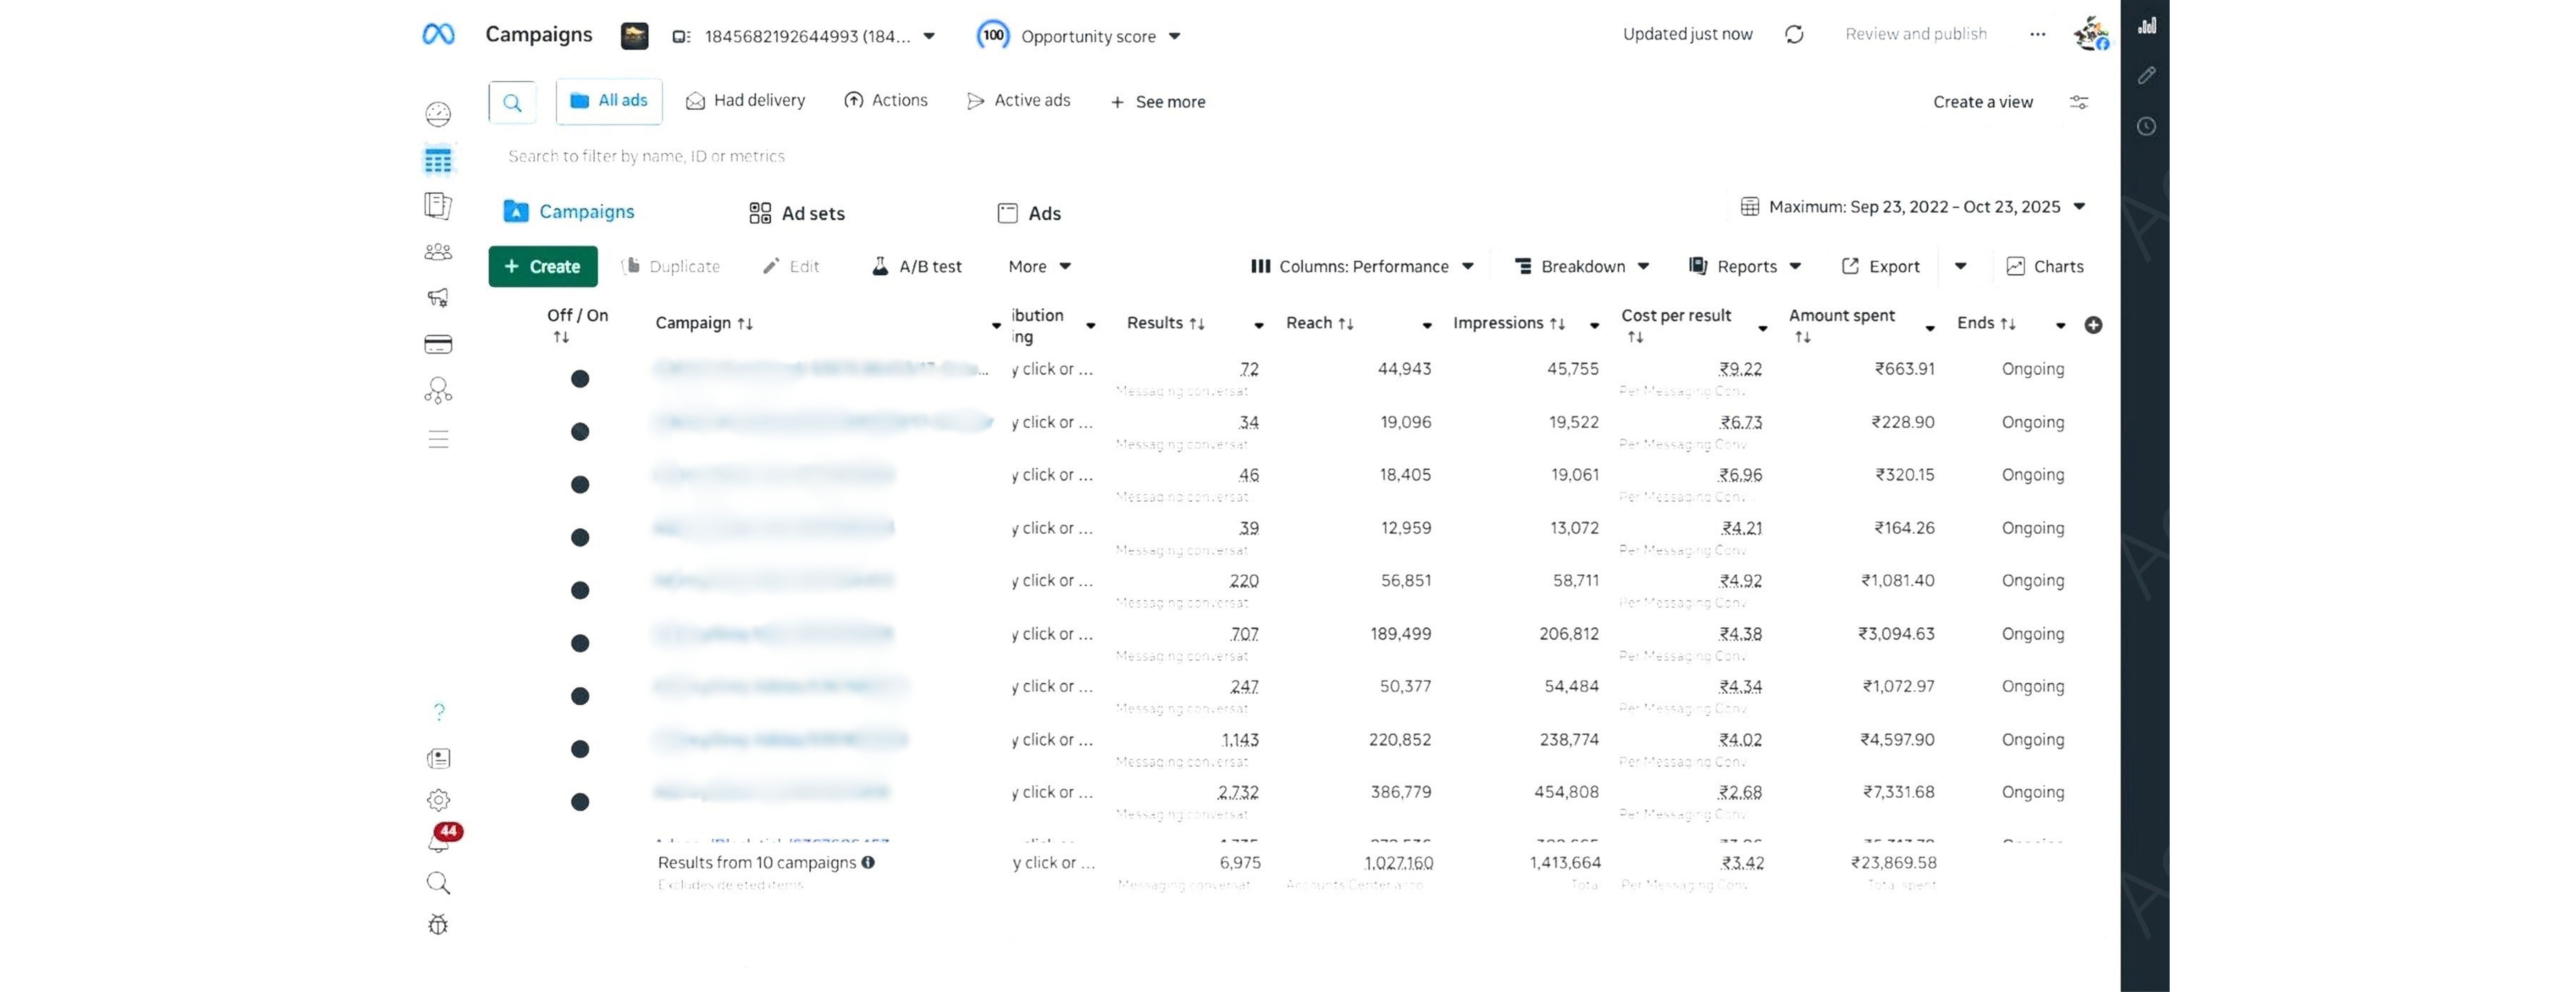Screen dimensions: 2576x992
Task: Open the Breakdown dropdown
Action: coord(1582,267)
